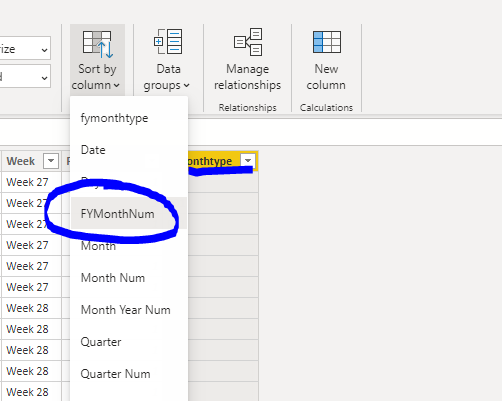Click the first Week 27 cell
The width and height of the screenshot is (502, 401).
pos(31,182)
